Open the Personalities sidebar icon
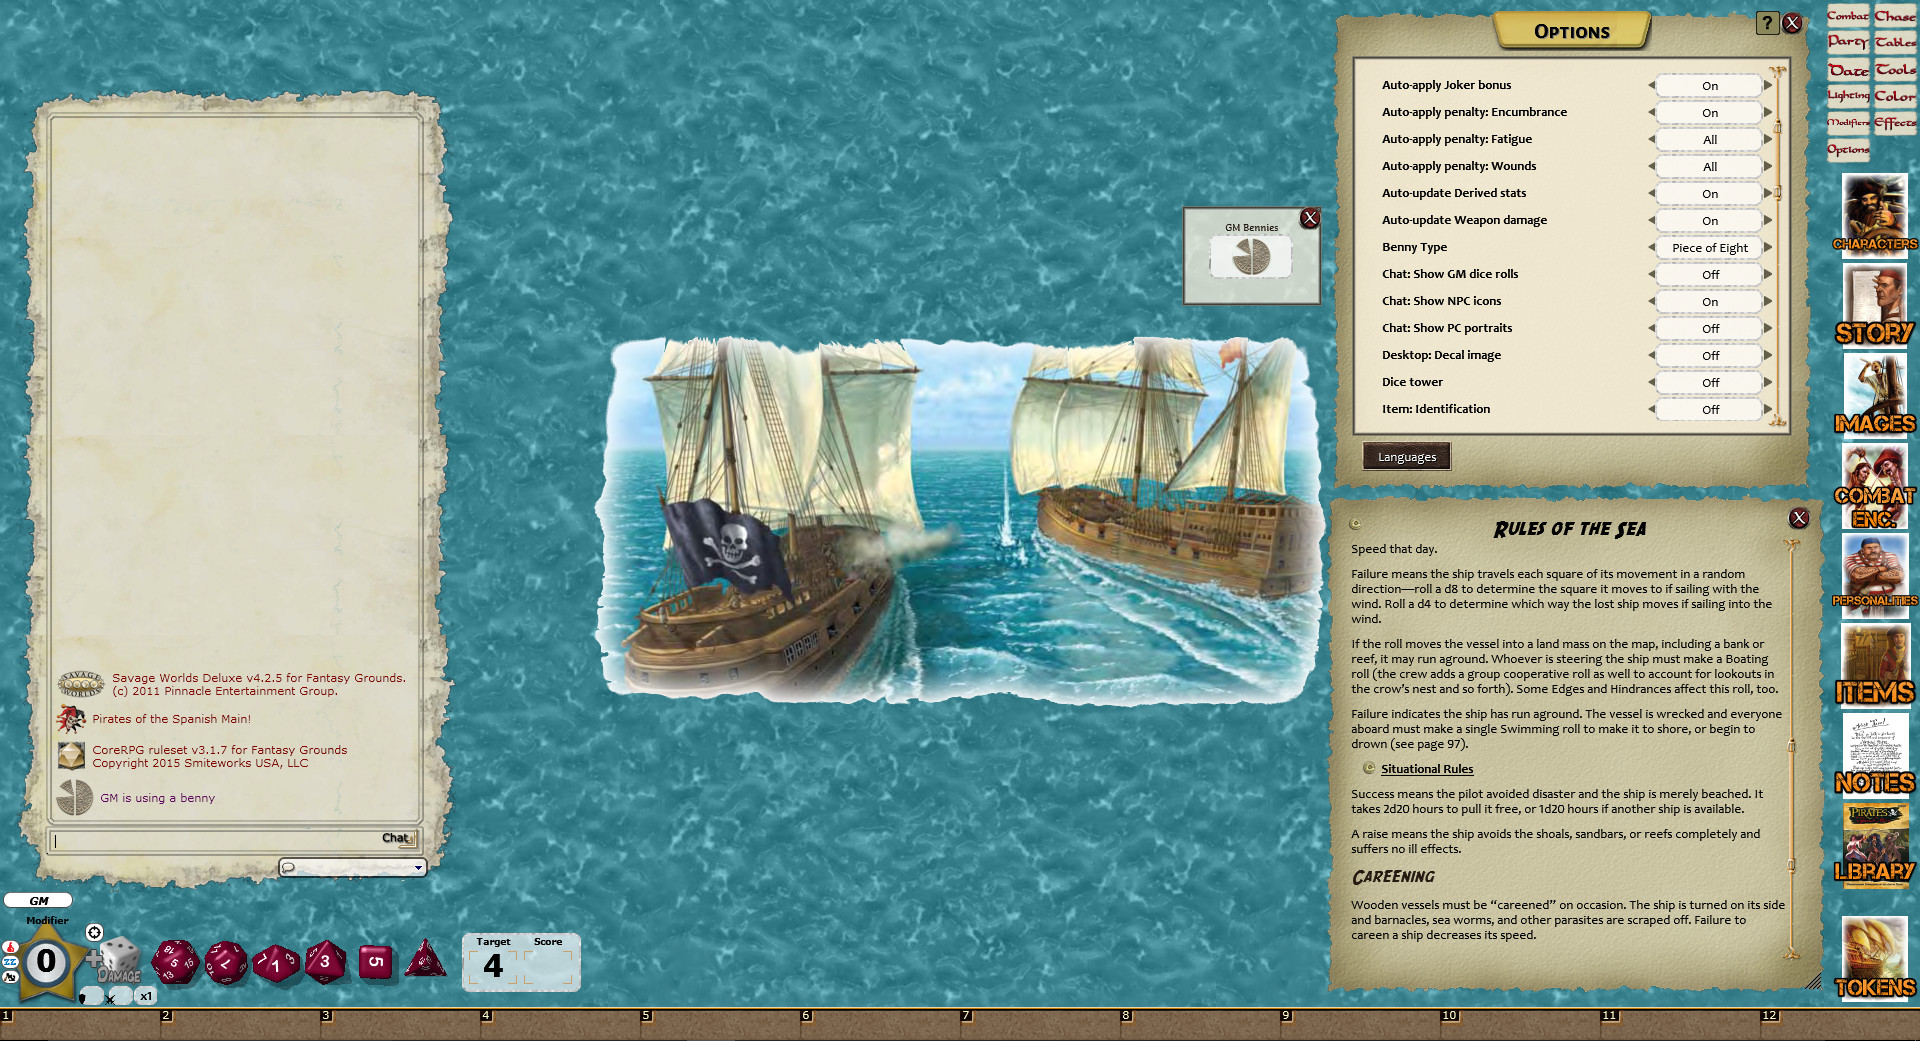 [1874, 574]
